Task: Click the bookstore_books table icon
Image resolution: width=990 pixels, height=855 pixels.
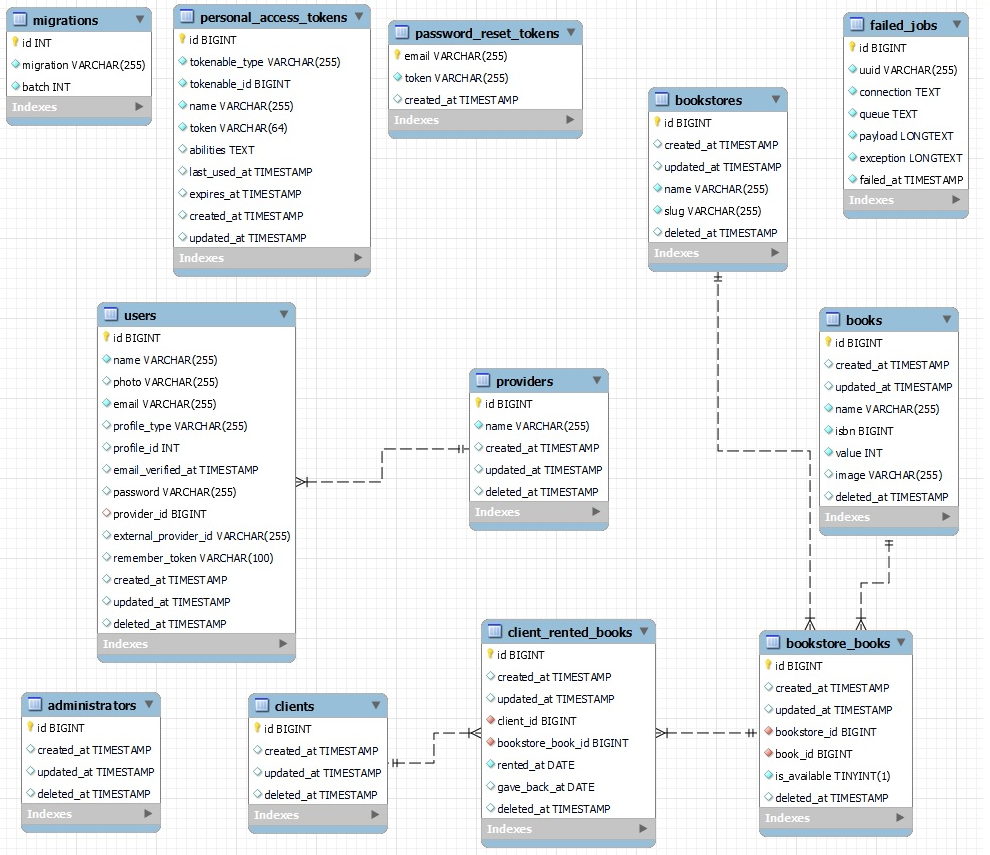Action: click(x=773, y=642)
